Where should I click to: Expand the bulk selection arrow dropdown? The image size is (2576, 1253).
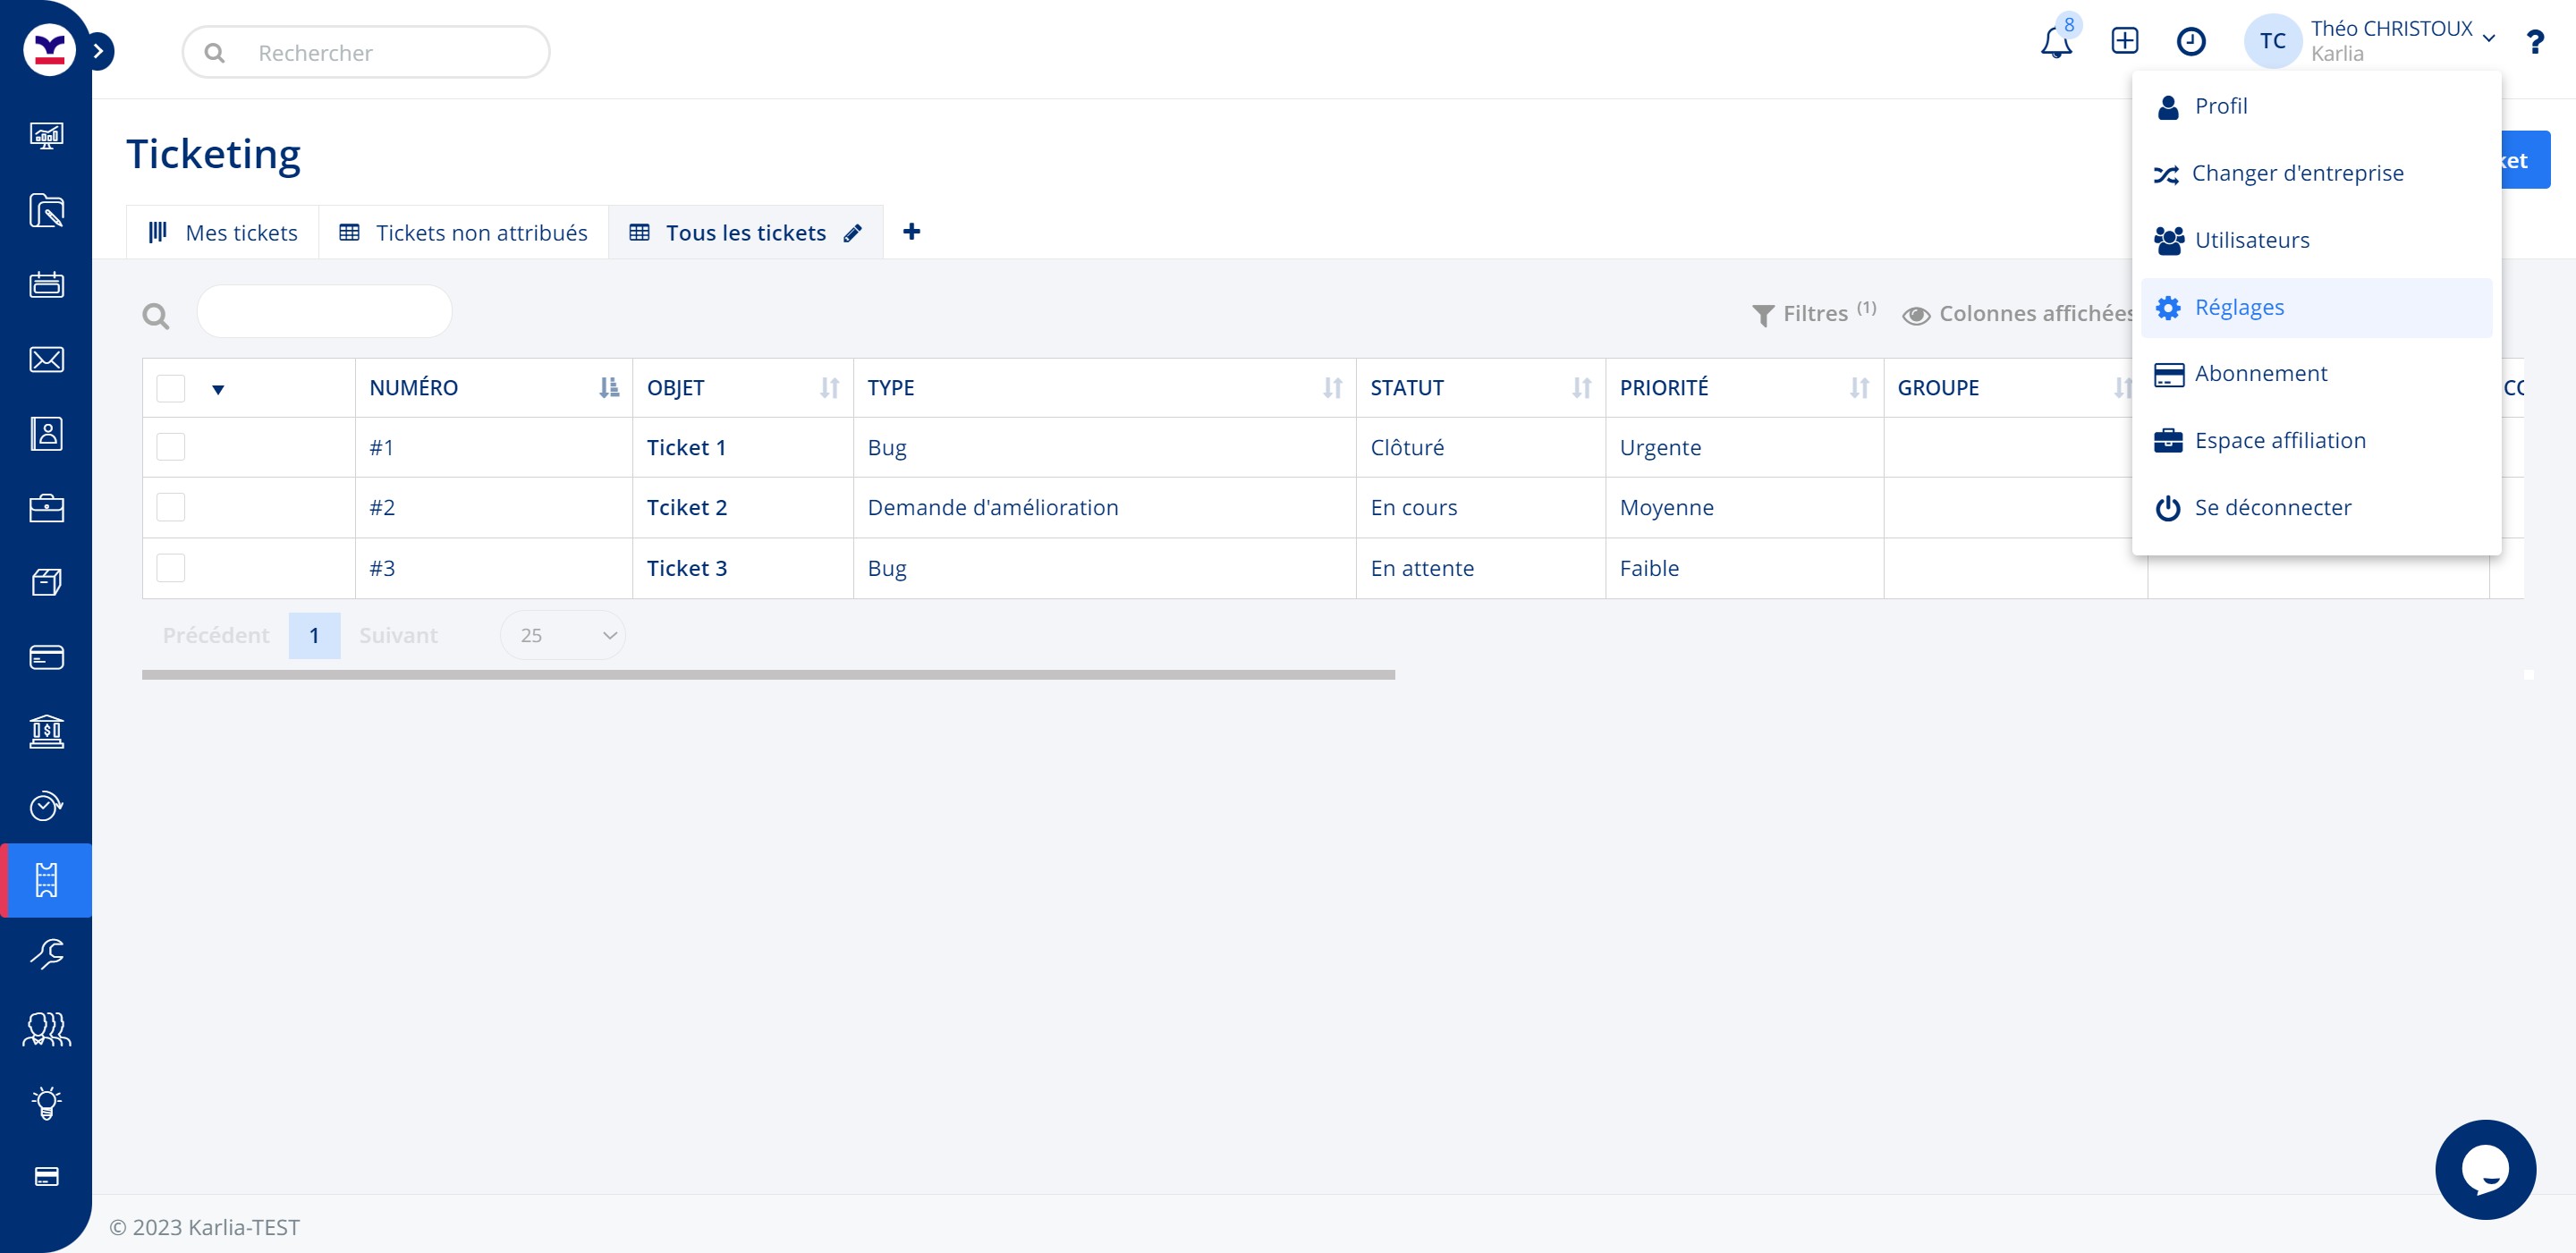click(x=218, y=390)
